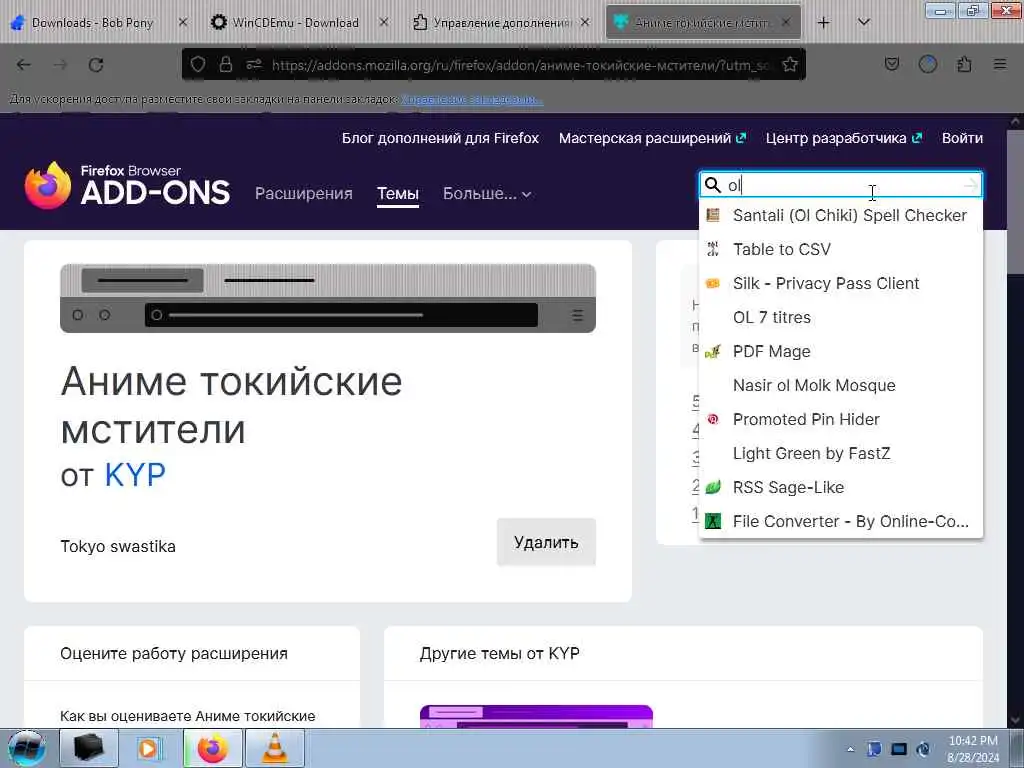
Task: Open the KYP author link
Action: 135,475
